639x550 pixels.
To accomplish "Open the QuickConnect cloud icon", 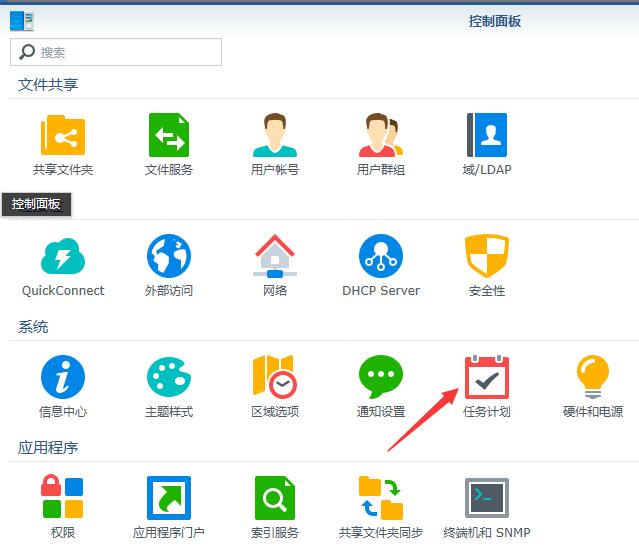I will tap(63, 256).
